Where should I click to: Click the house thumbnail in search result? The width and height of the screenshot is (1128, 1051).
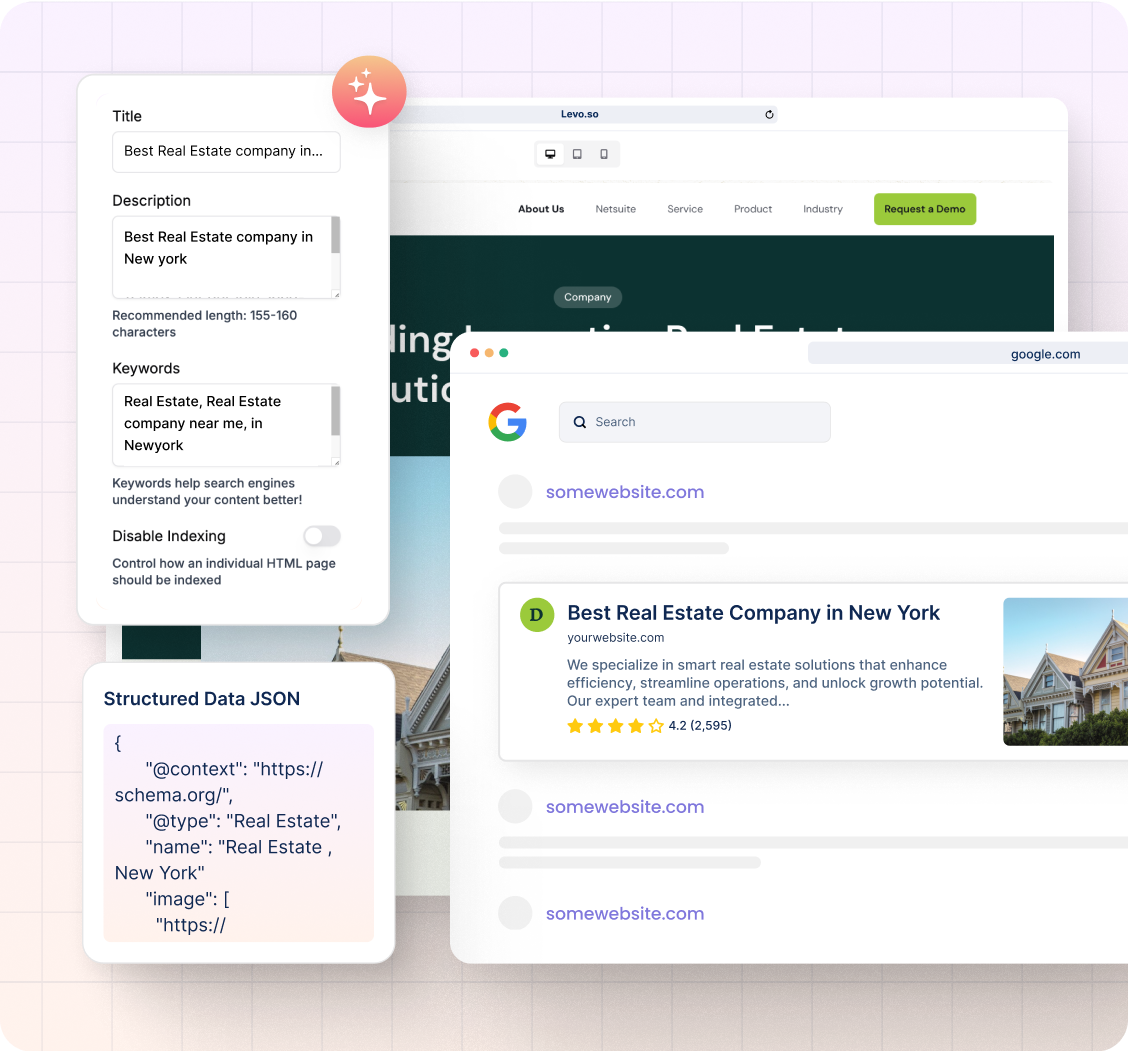(1065, 671)
